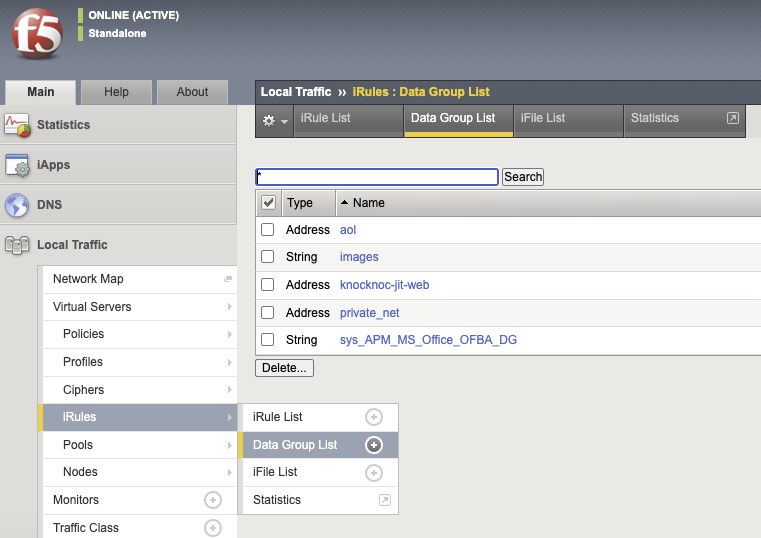Image resolution: width=761 pixels, height=538 pixels.
Task: Sort by the Name column ascending arrow
Action: pos(344,203)
